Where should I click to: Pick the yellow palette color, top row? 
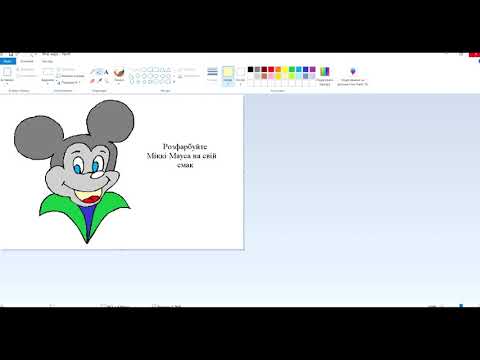[285, 69]
